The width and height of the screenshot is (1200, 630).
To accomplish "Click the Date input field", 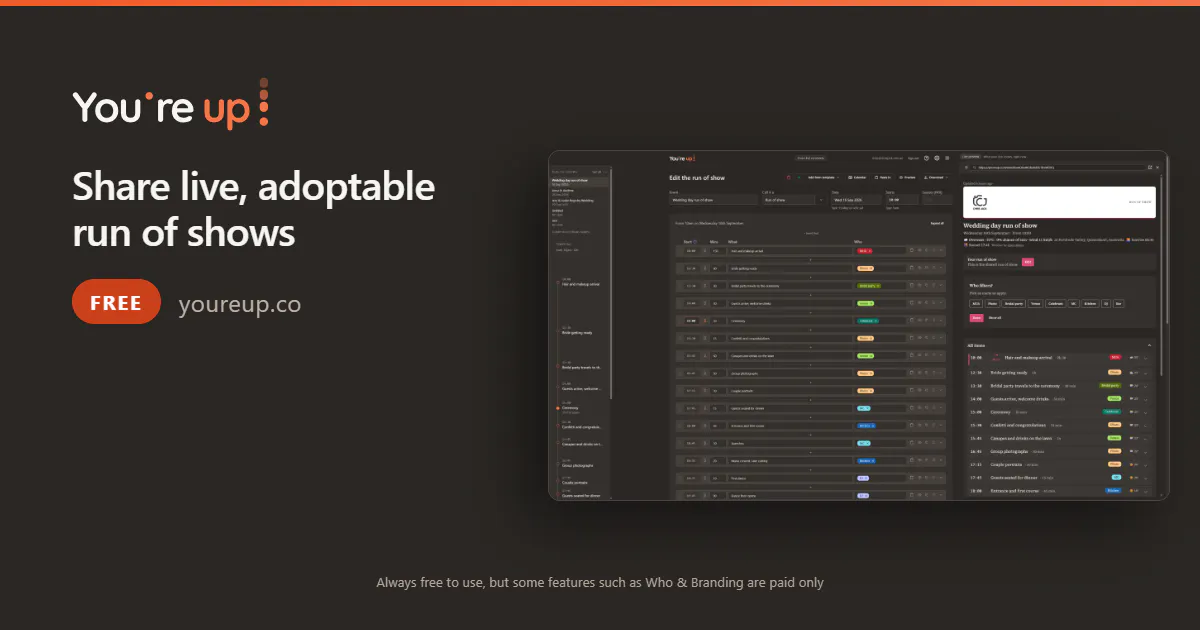I will point(857,200).
